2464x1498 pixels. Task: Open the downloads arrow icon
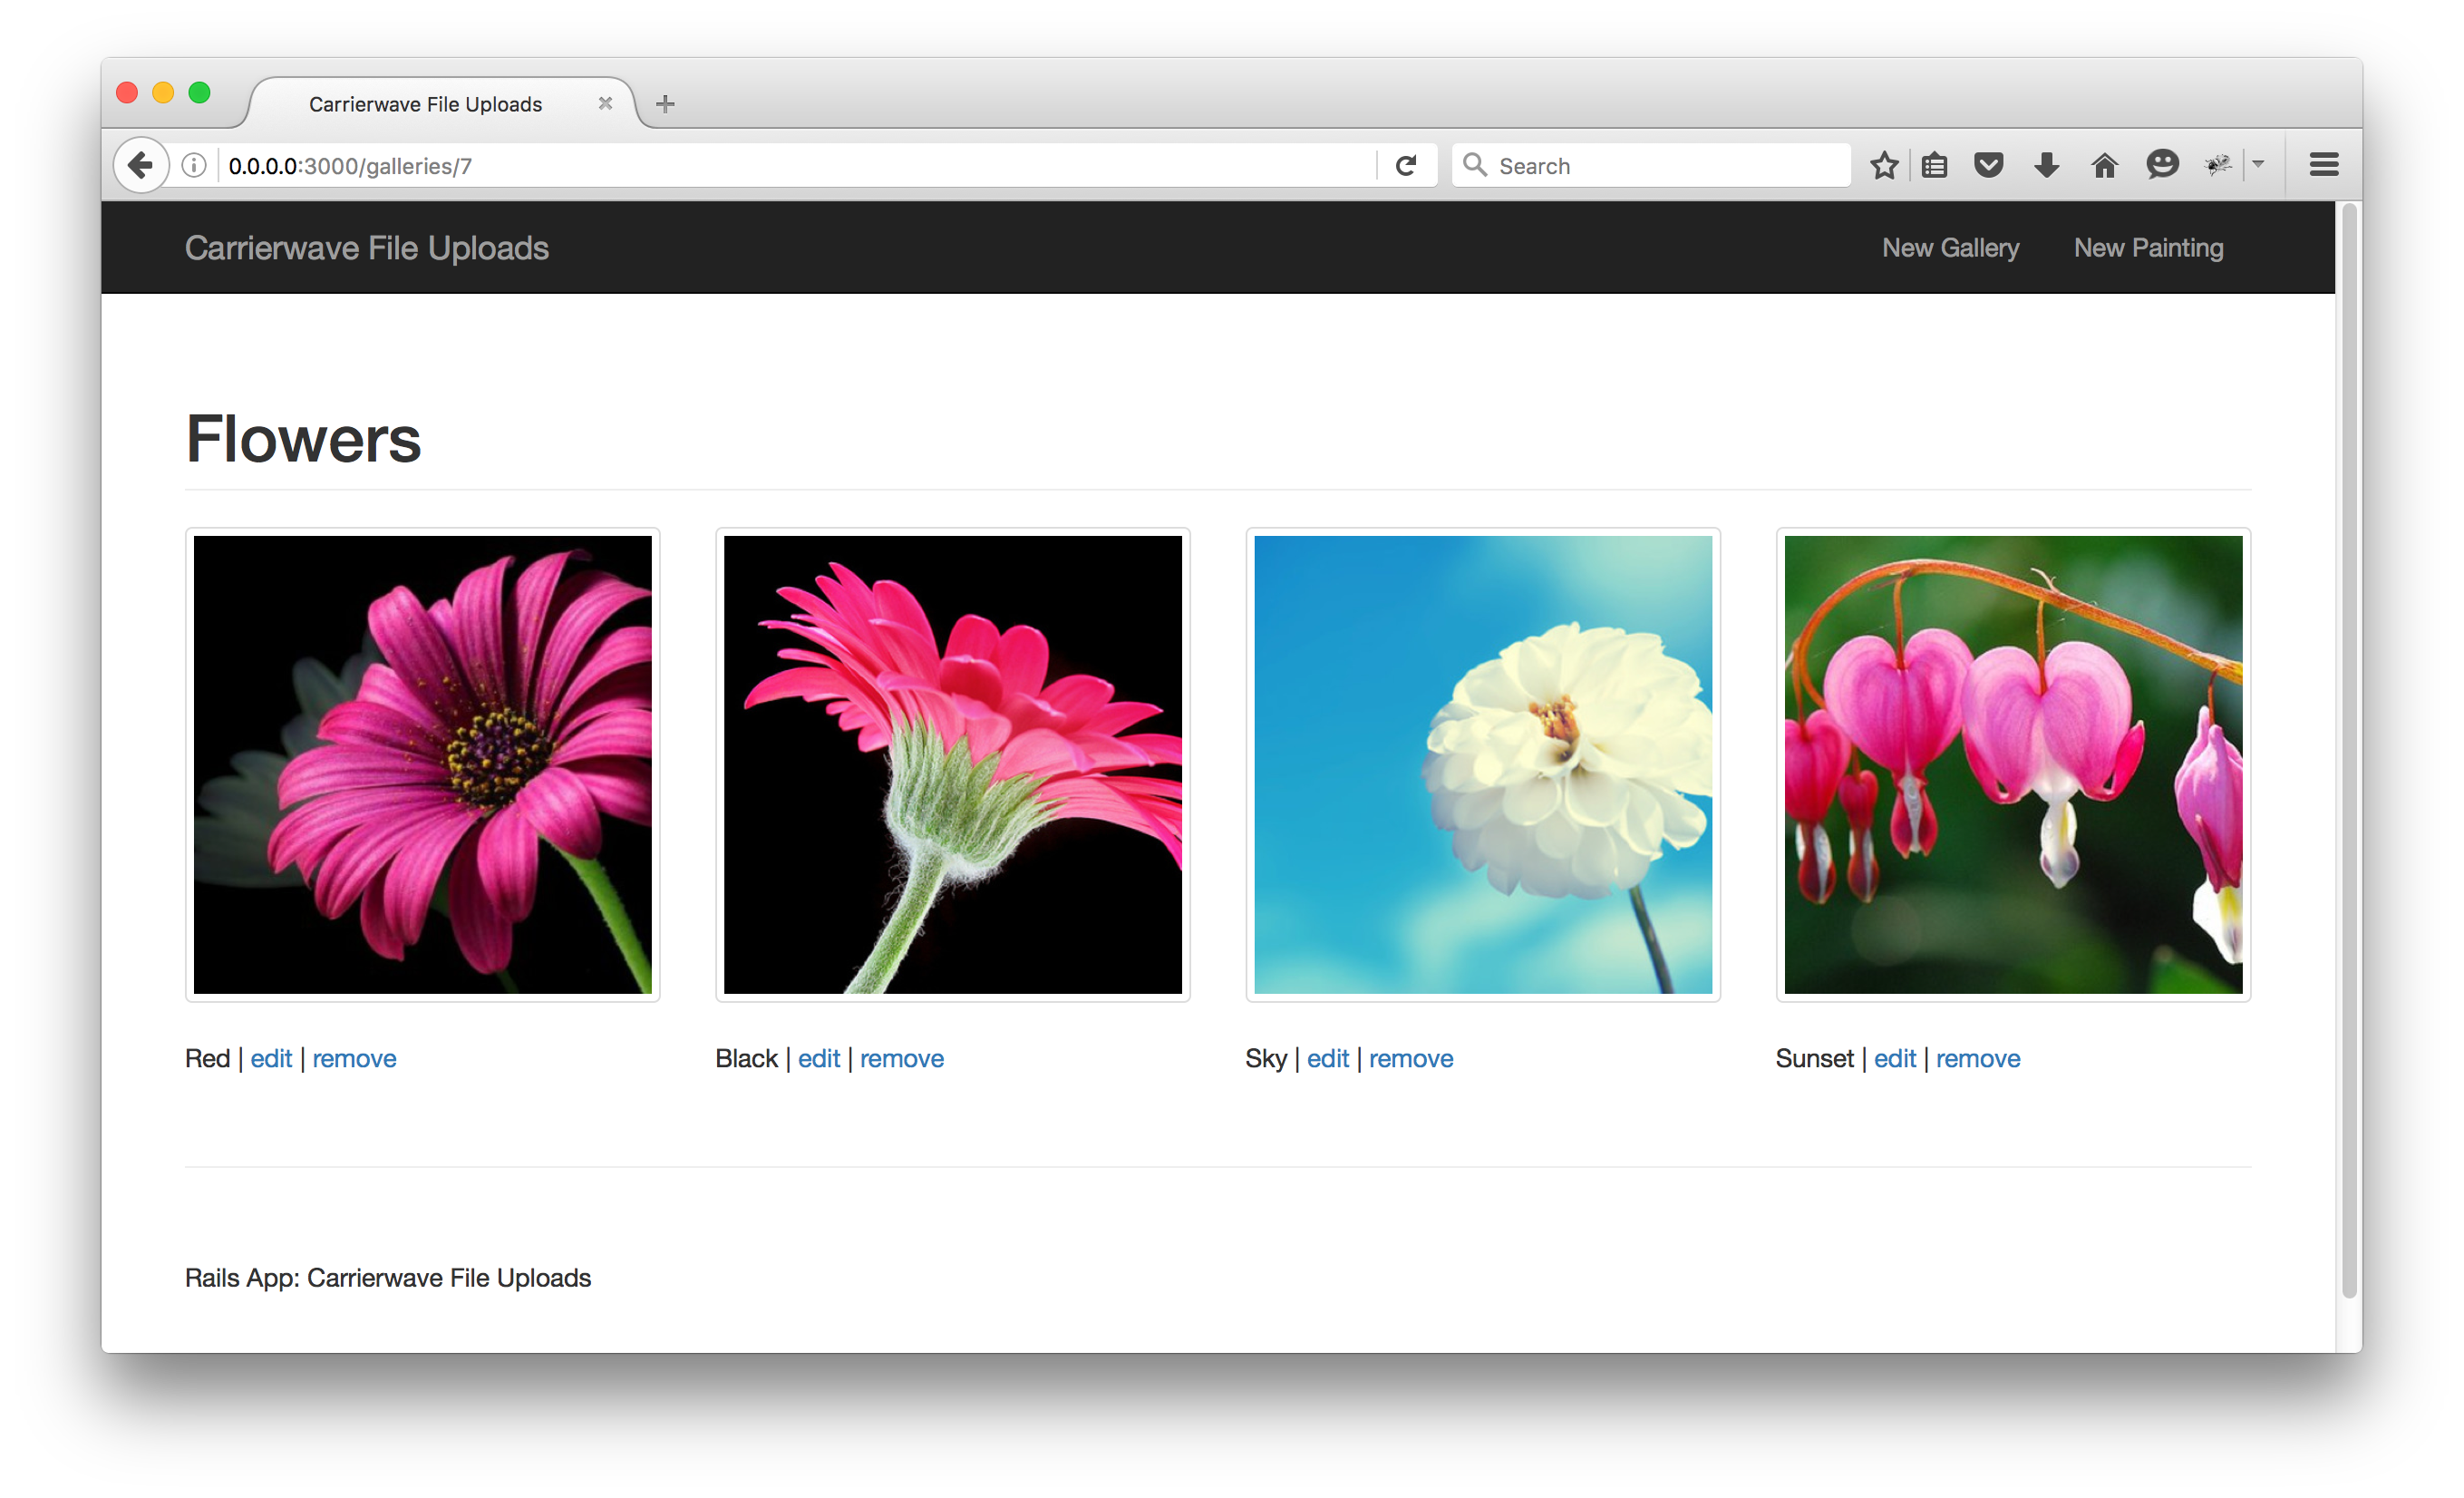tap(2046, 165)
